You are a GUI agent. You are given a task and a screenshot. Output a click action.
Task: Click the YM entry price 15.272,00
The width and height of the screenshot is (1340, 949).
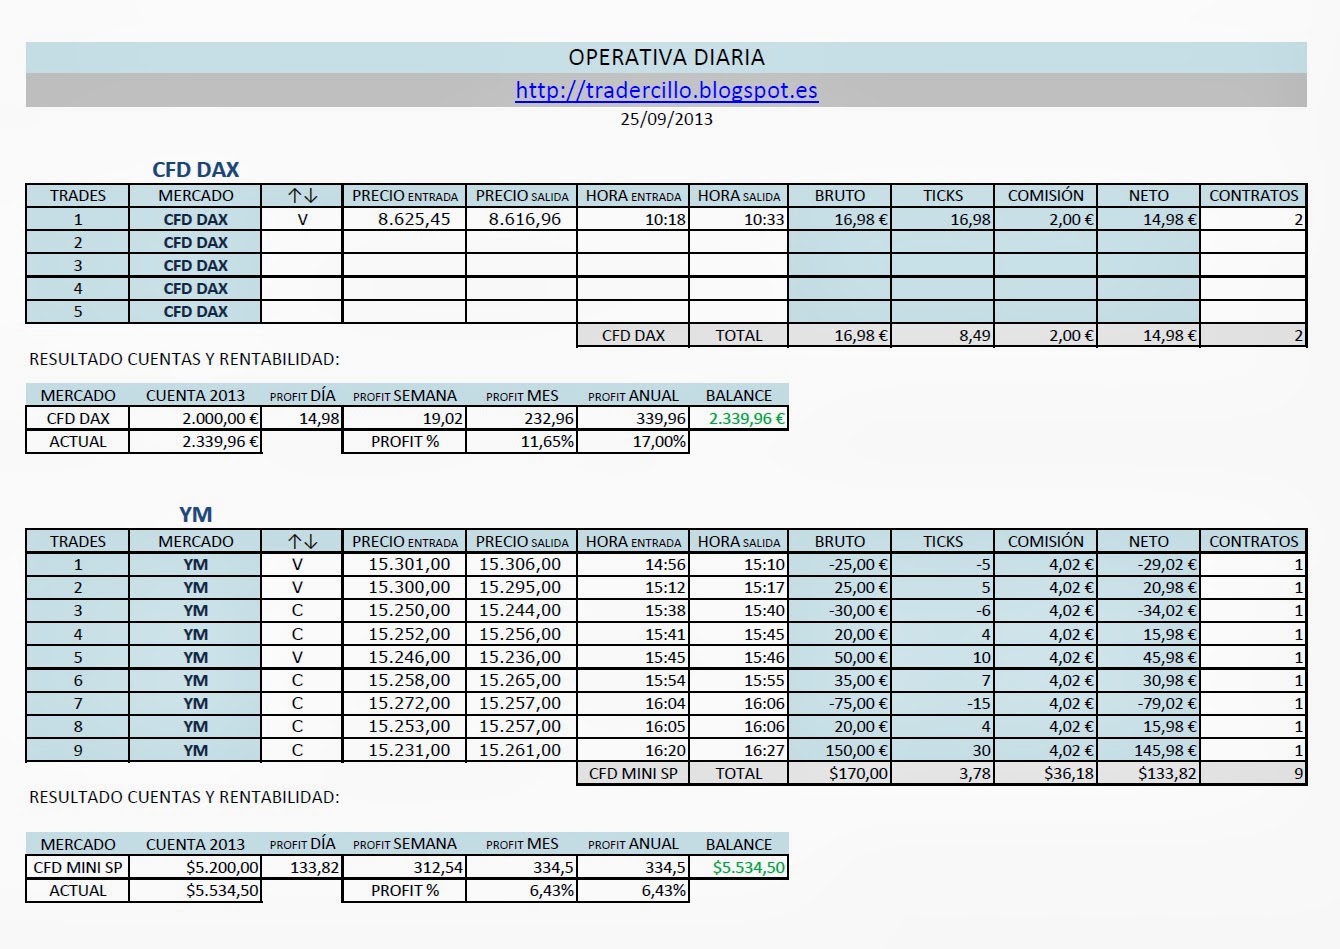pos(409,703)
